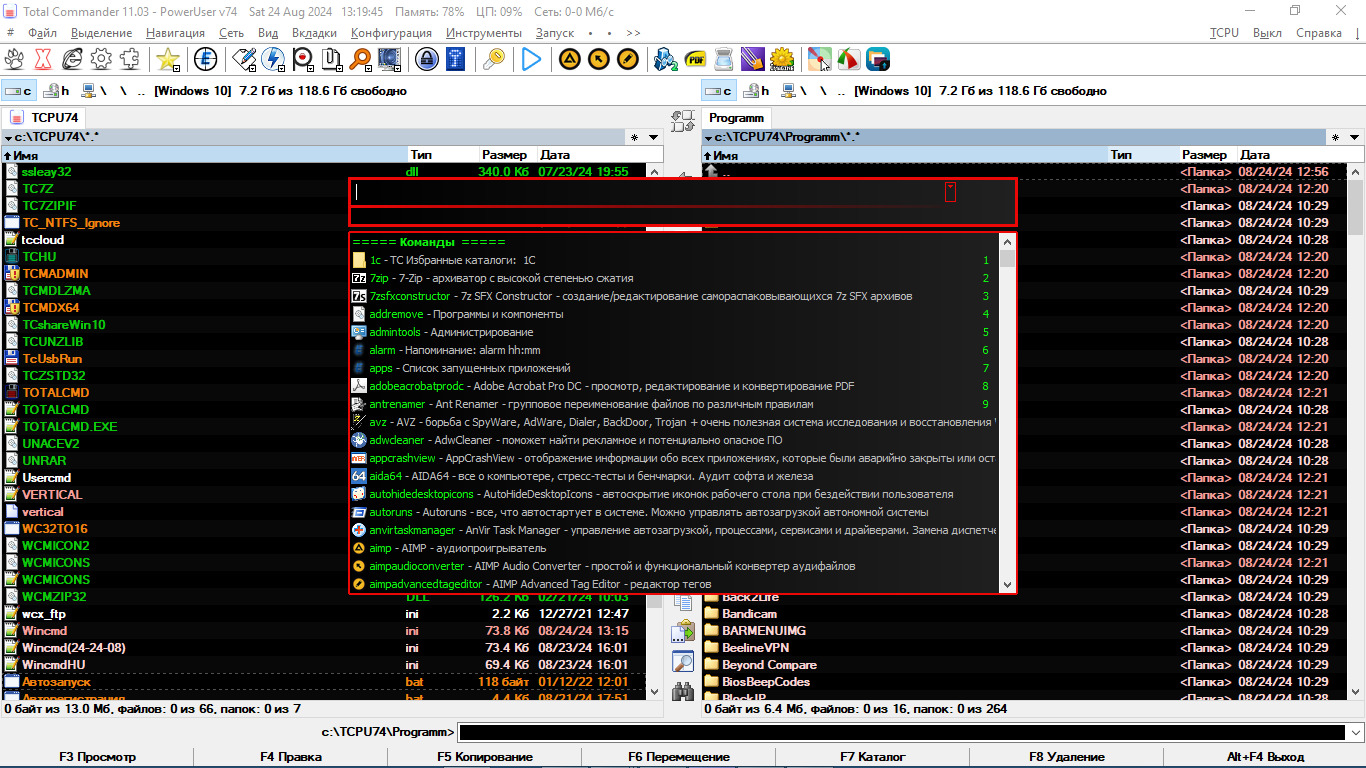
Task: Click the Alt+F4 Выход button
Action: coord(1265,757)
